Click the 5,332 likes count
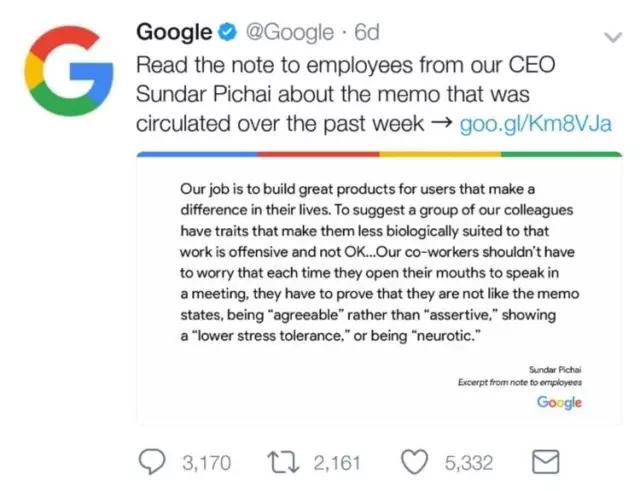 [468, 463]
